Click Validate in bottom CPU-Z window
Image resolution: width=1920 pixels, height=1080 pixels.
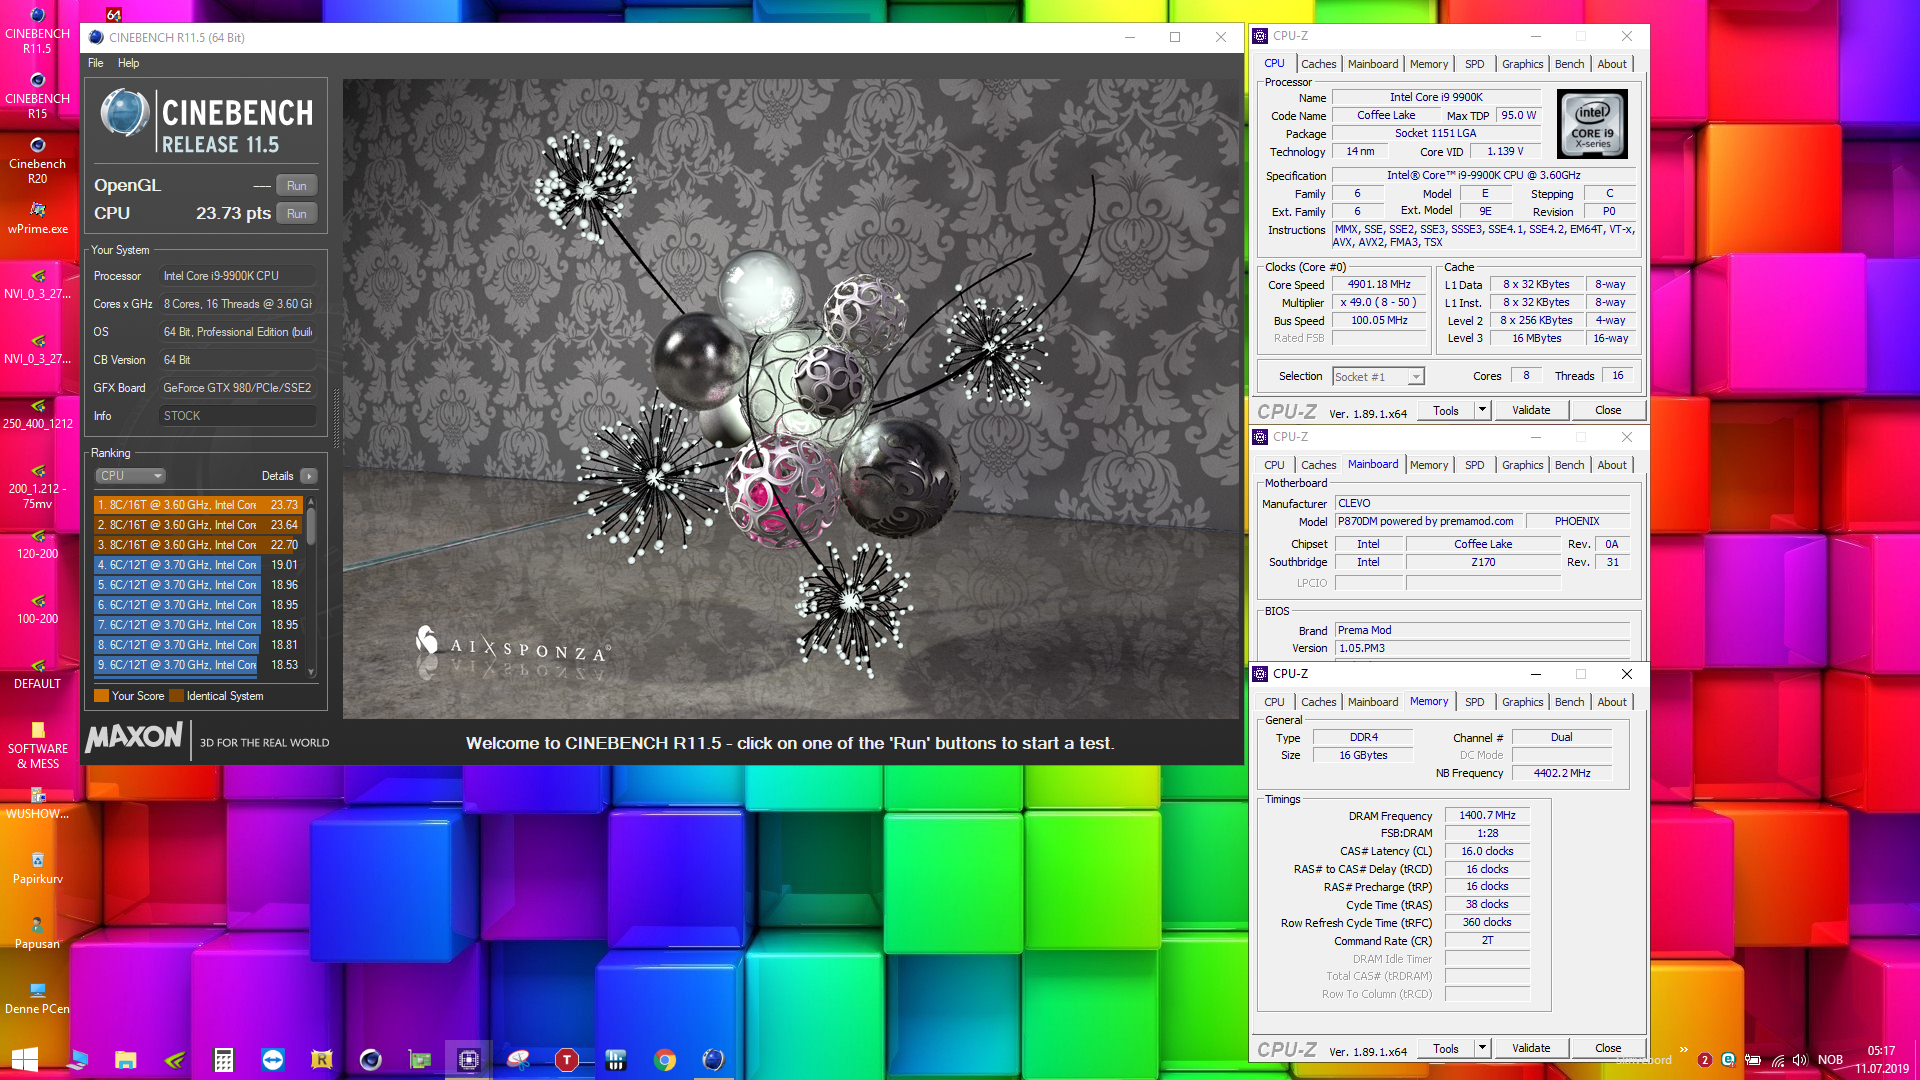(1531, 1049)
